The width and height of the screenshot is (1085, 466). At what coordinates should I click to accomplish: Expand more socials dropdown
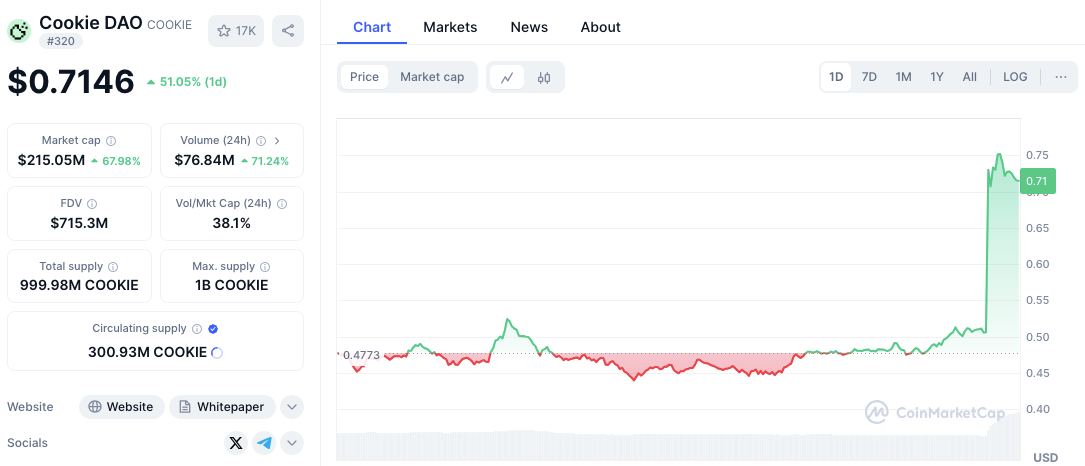point(291,443)
